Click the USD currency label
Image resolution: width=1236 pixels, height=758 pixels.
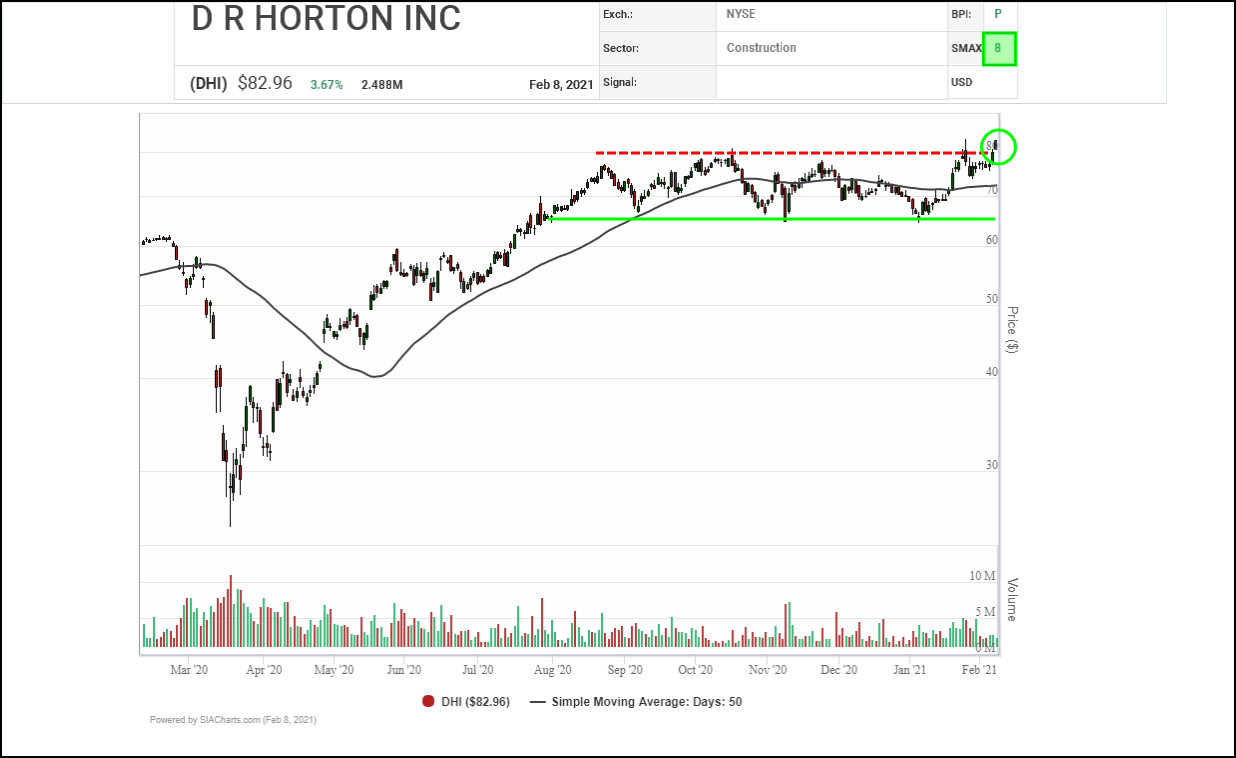pyautogui.click(x=962, y=82)
